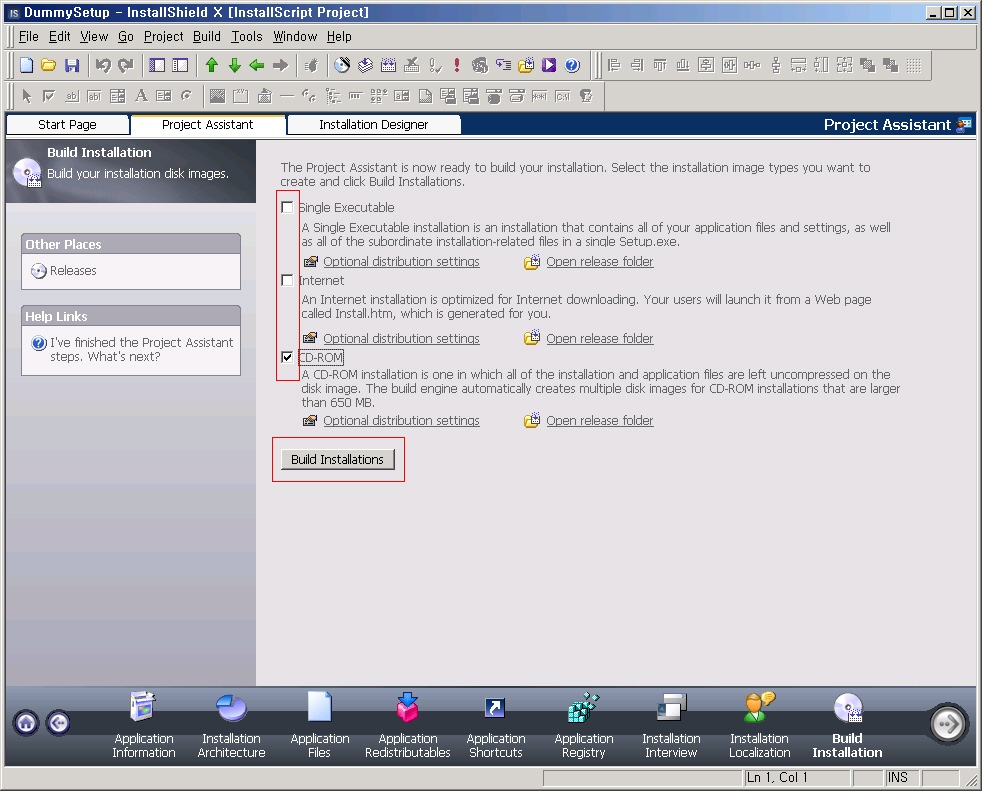This screenshot has width=982, height=791.
Task: Click the green left arrow toolbar icon
Action: pyautogui.click(x=257, y=65)
